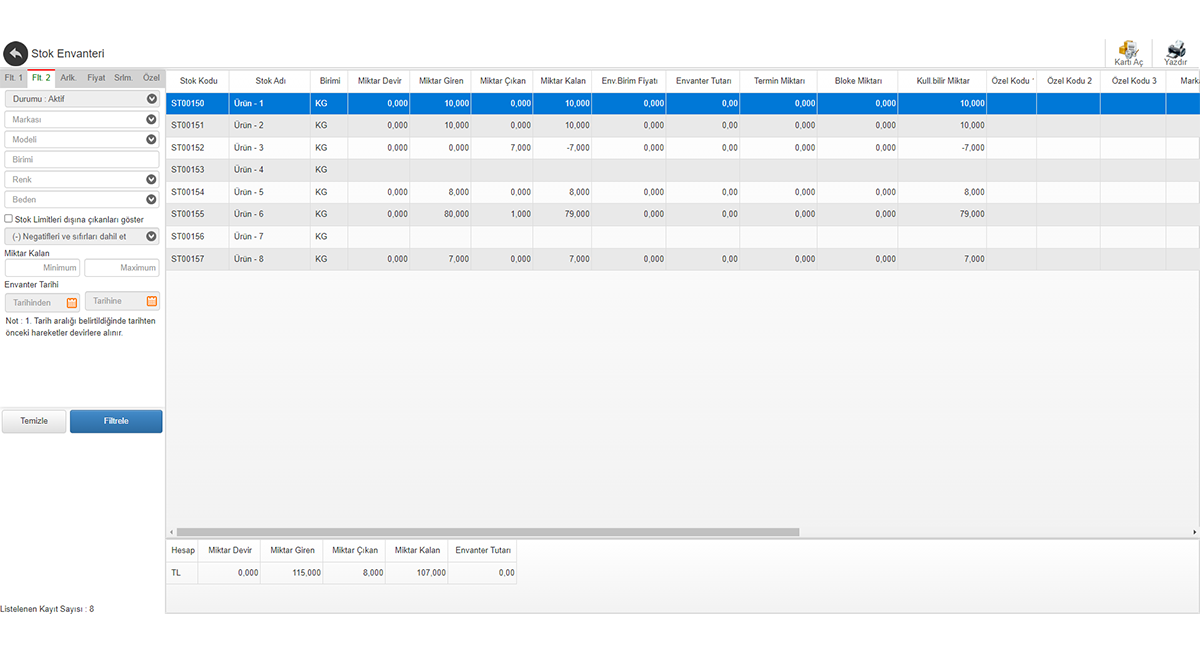1200x653 pixels.
Task: Click the back arrow icon beside Stok Envanteri
Action: (15, 54)
